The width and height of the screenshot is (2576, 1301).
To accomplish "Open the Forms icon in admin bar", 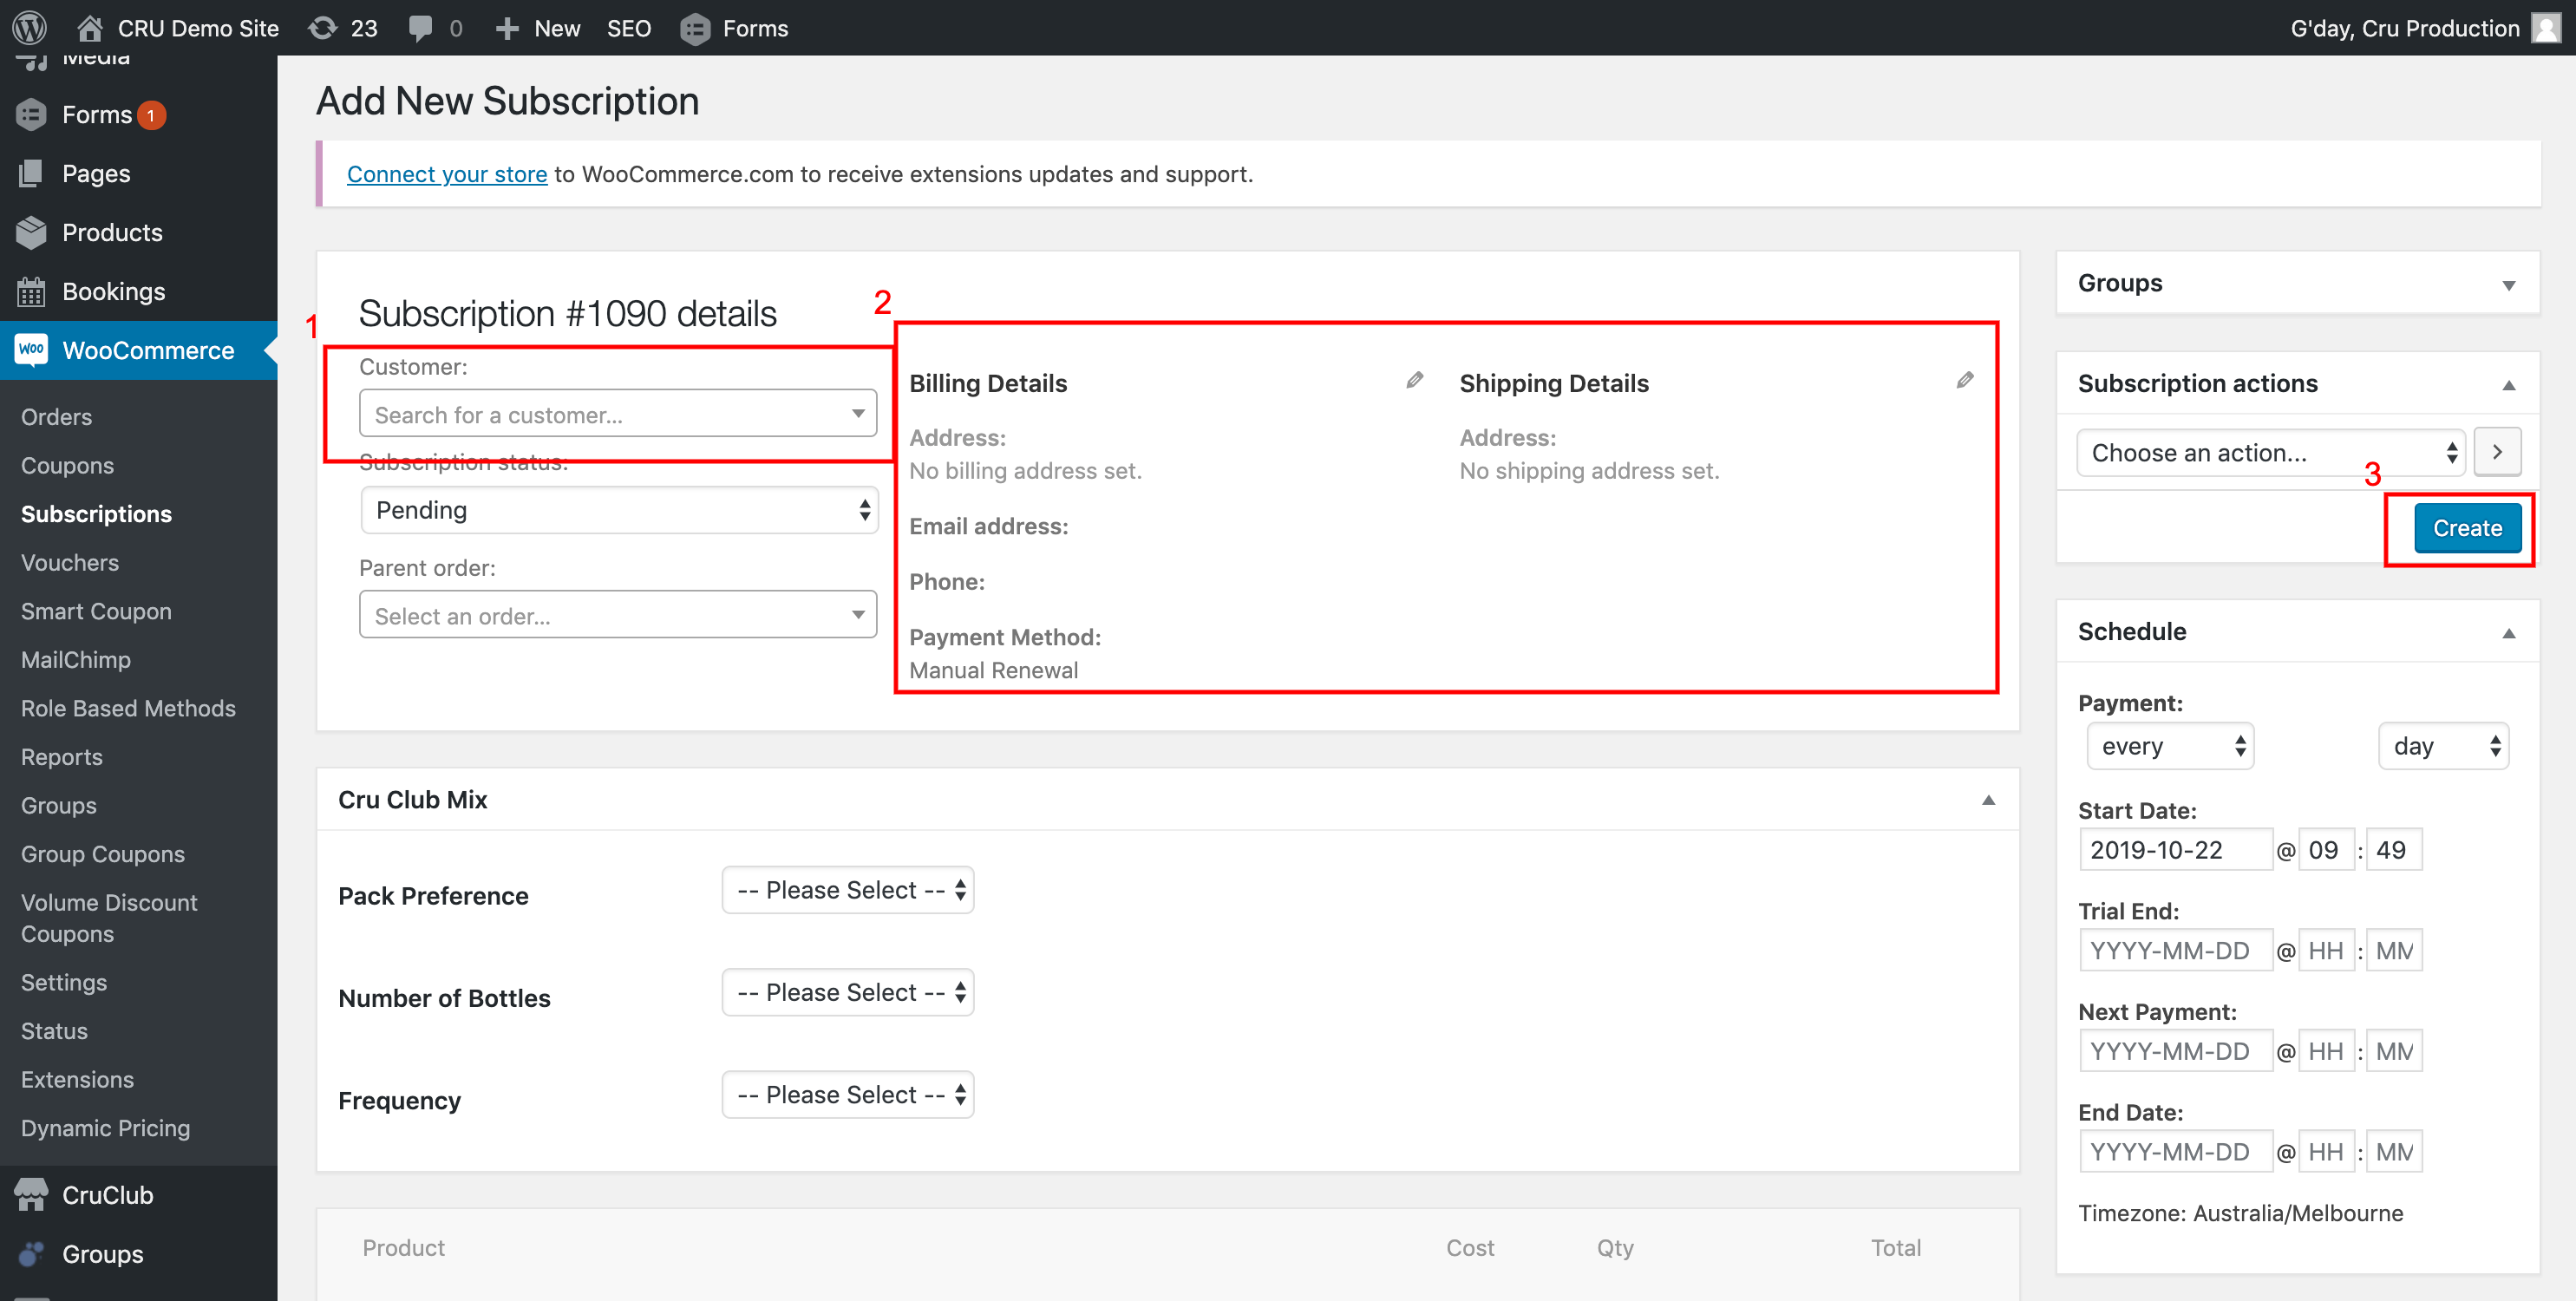I will [695, 28].
